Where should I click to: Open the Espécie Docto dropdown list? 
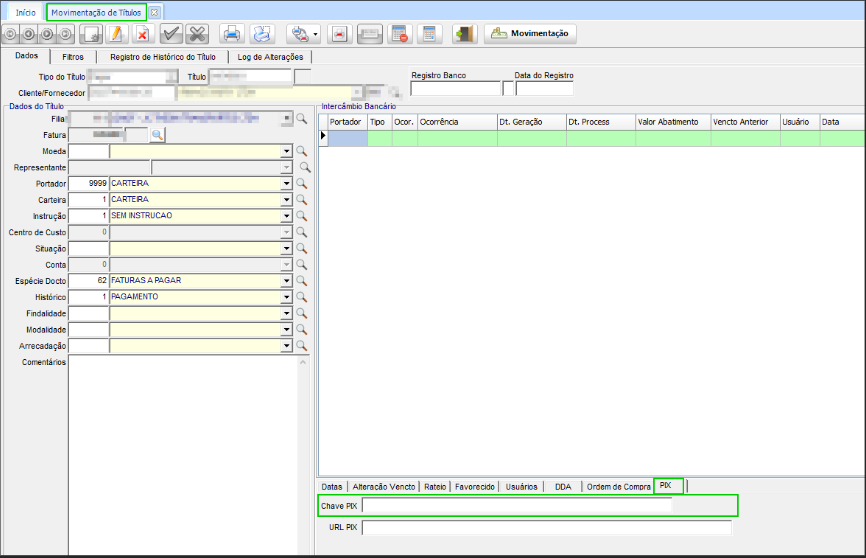[287, 281]
